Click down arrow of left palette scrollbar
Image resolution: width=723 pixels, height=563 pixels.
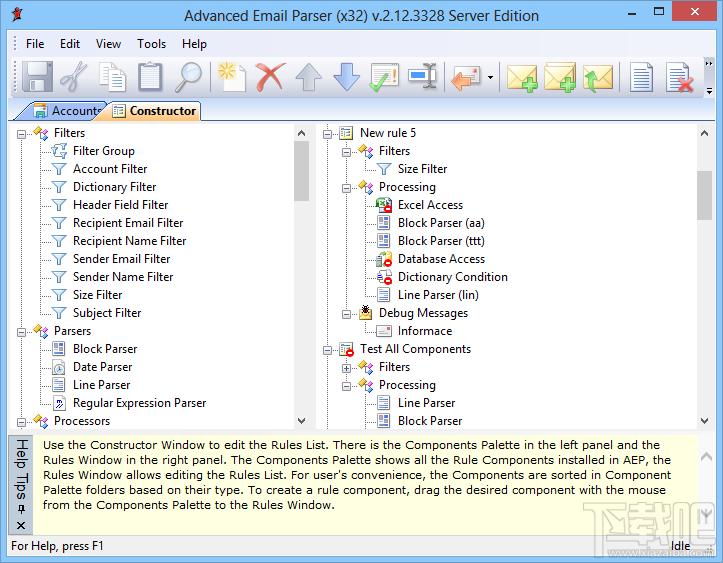point(302,421)
